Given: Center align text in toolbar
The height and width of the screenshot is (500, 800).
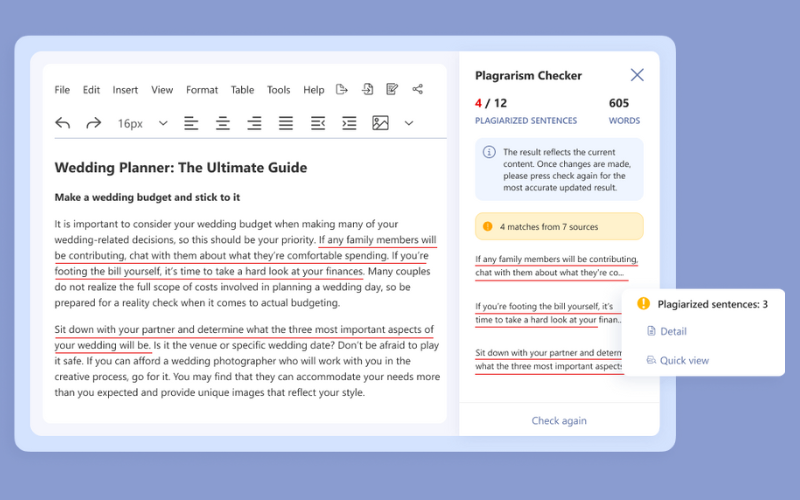Looking at the screenshot, I should pos(222,123).
